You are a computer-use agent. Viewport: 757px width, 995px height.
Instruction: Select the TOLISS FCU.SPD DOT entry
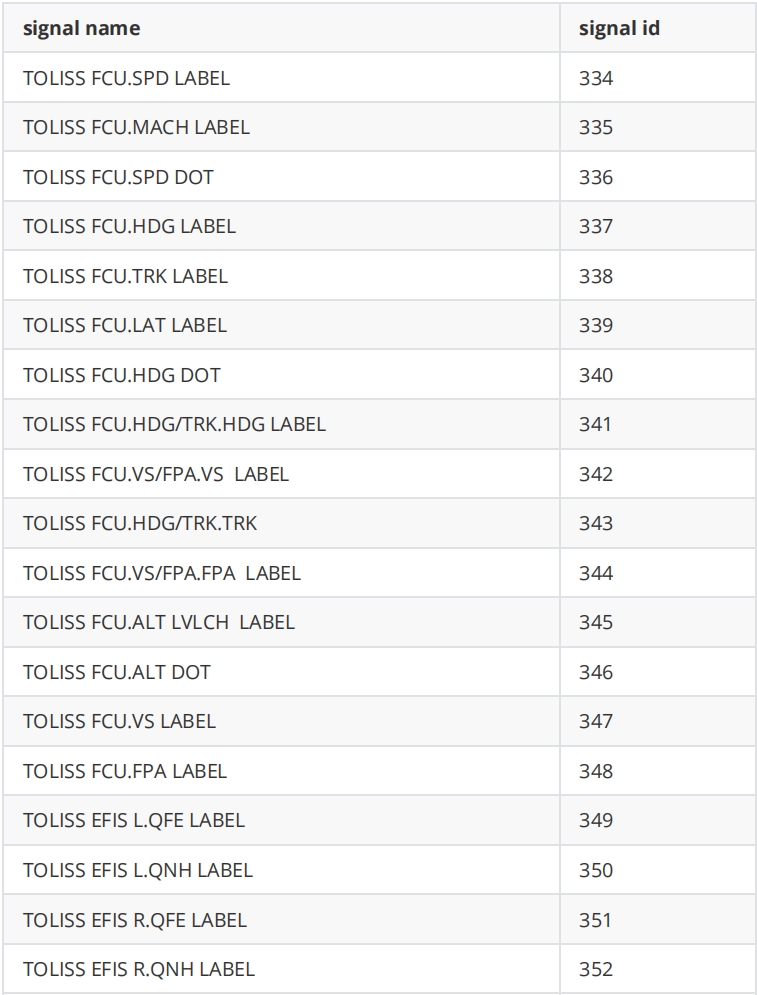coord(118,177)
